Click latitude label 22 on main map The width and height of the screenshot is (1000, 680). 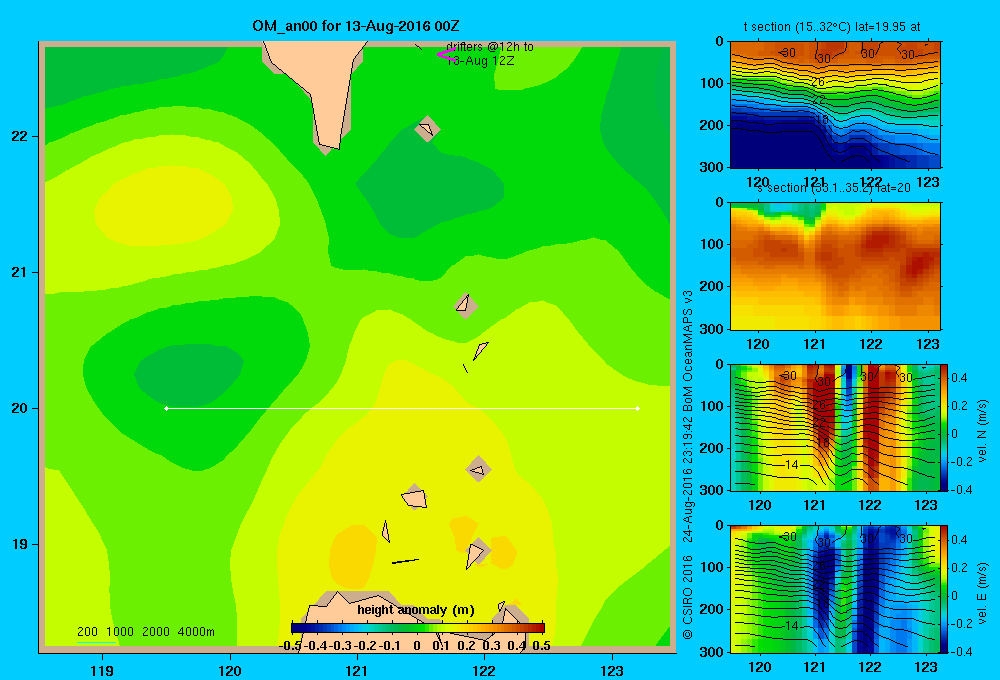20,136
